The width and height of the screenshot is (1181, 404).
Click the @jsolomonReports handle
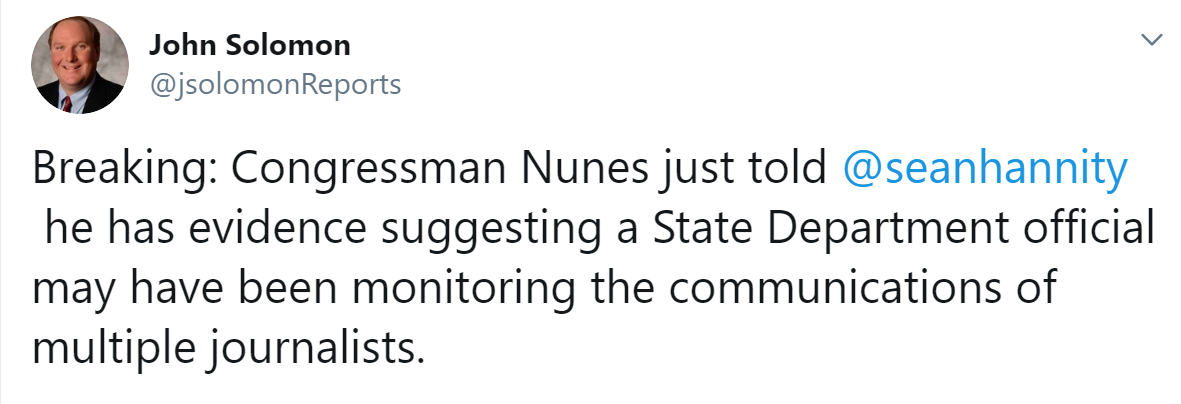click(x=275, y=85)
